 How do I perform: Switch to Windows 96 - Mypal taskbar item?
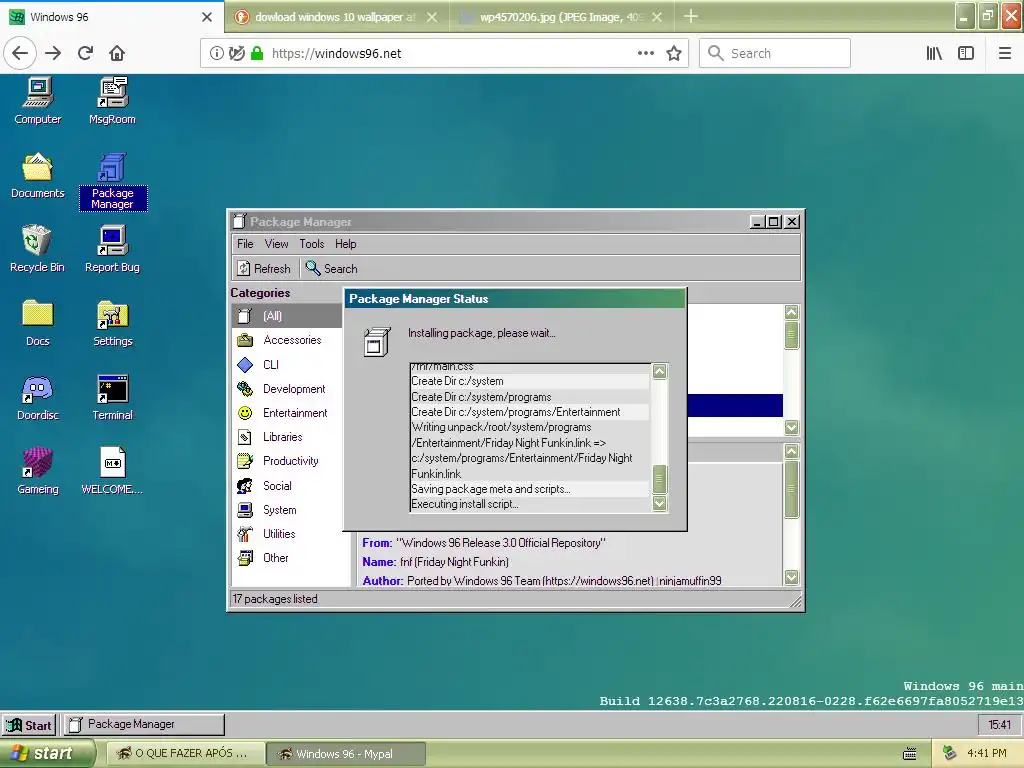(346, 754)
